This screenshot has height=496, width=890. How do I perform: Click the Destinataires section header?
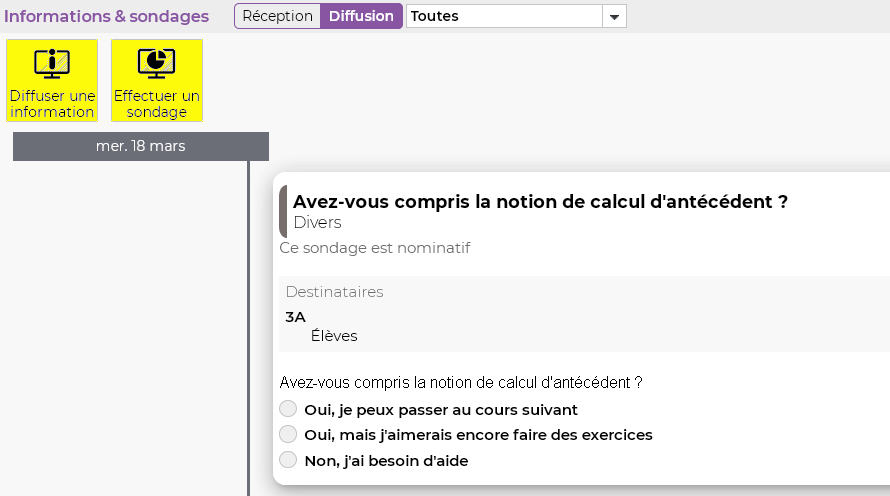[334, 292]
